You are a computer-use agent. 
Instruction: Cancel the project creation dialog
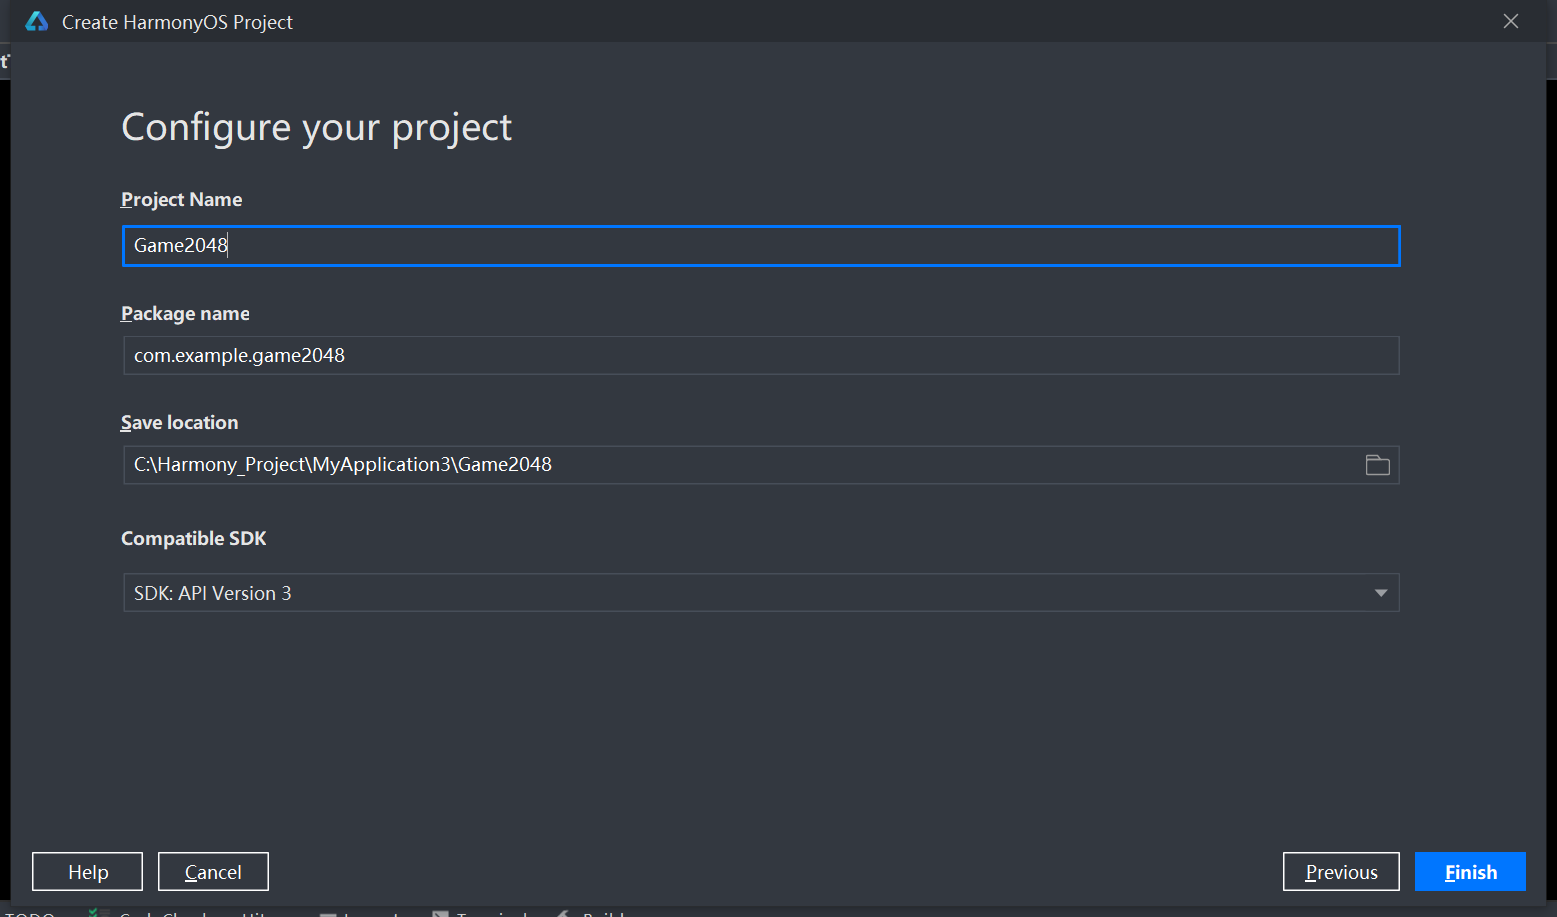pos(213,872)
